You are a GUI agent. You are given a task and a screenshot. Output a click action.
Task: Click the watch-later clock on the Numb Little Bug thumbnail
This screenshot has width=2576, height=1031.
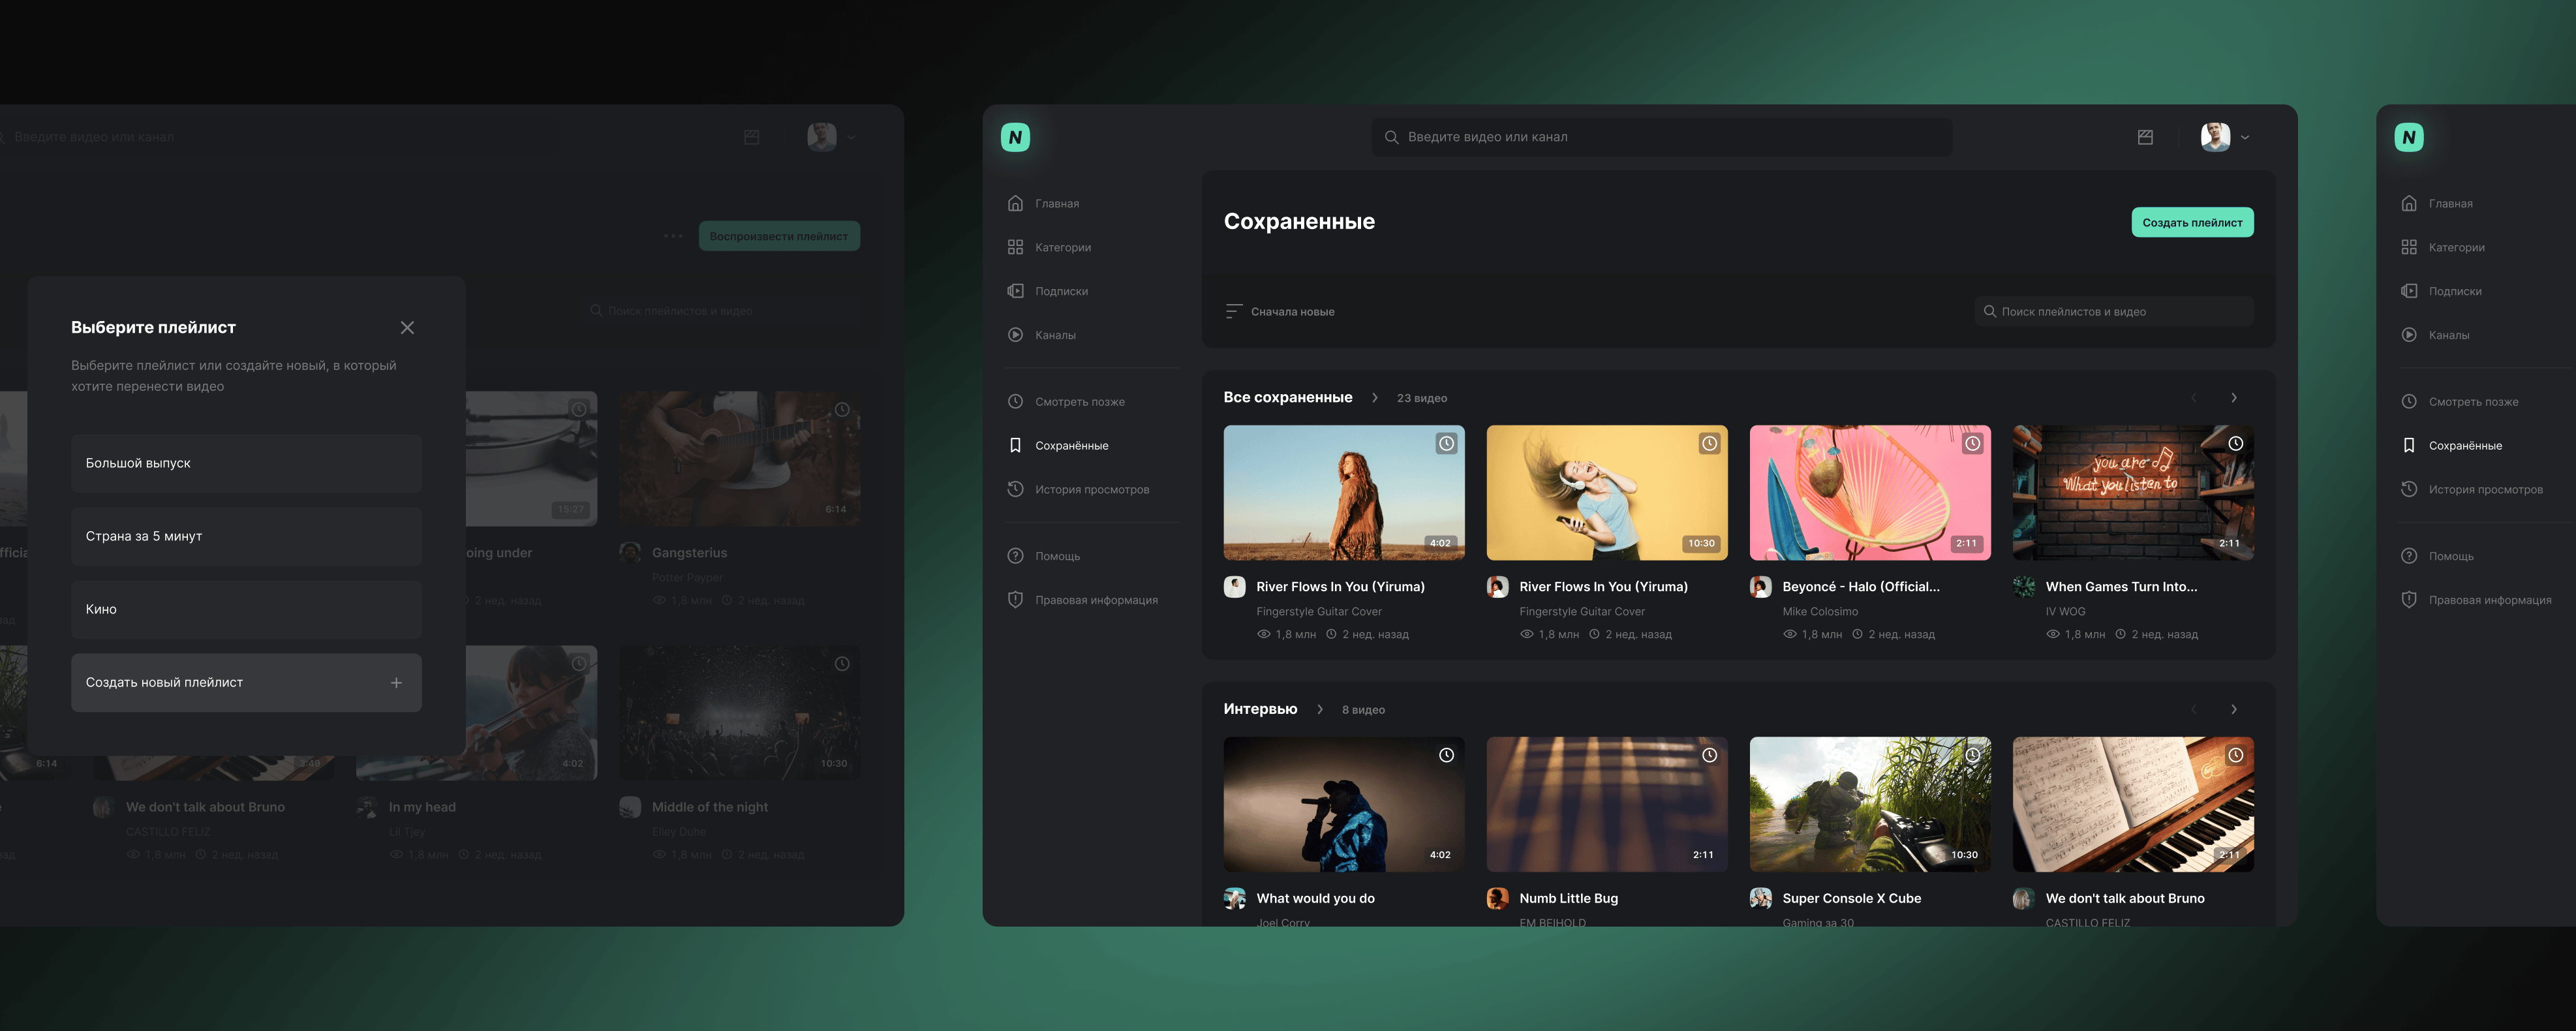point(1709,755)
